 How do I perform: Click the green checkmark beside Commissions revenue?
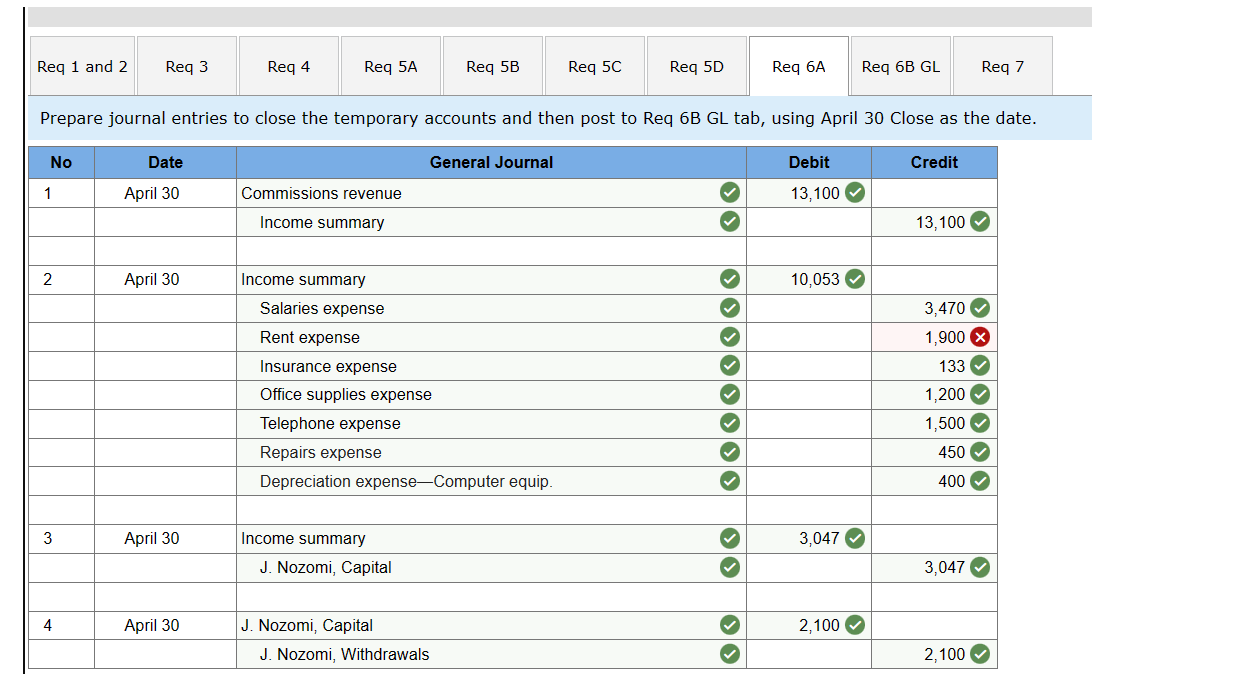[729, 193]
